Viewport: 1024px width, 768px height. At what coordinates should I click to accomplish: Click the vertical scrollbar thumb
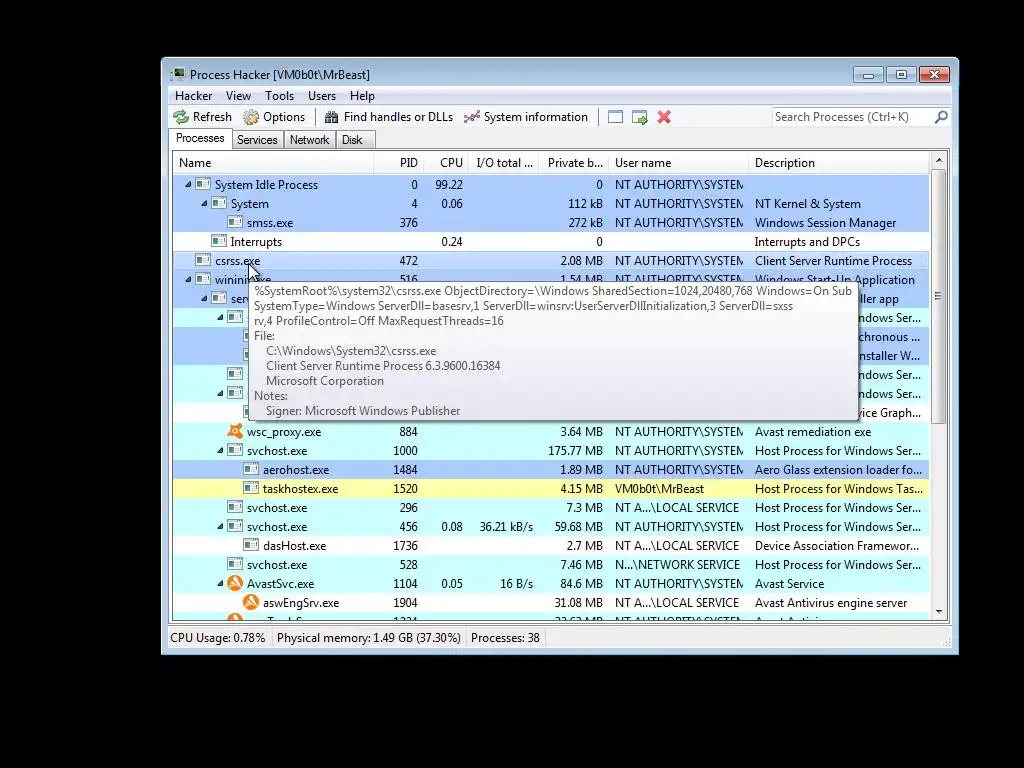pos(938,296)
